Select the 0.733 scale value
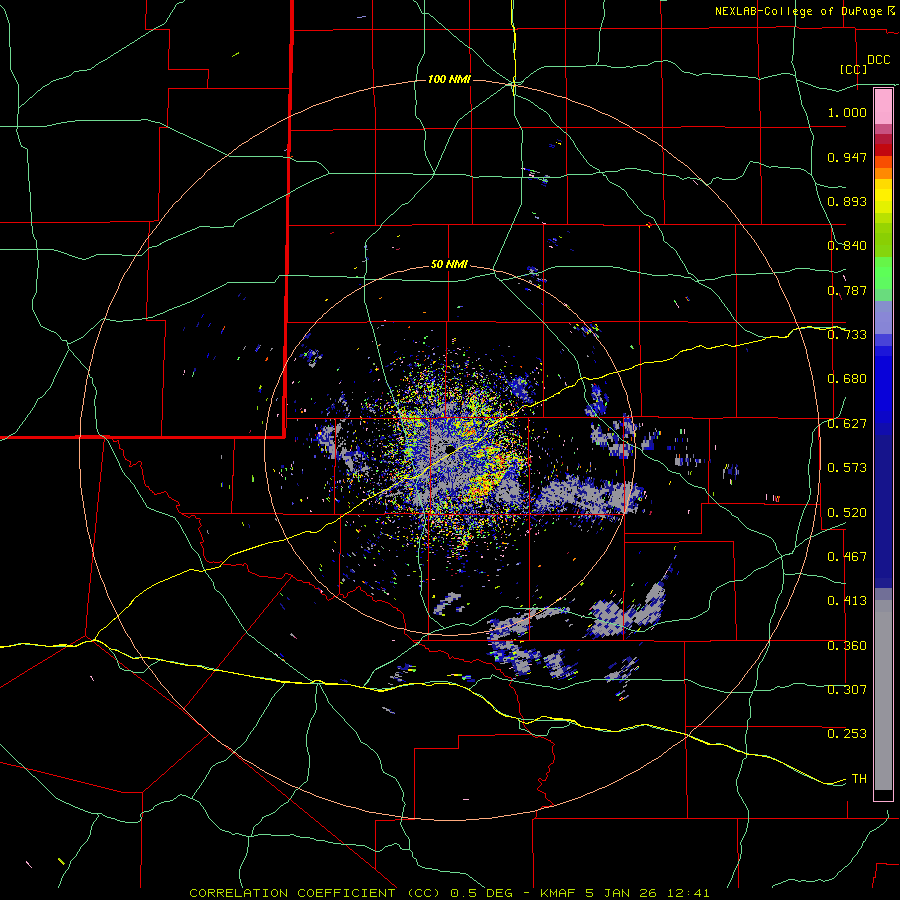The width and height of the screenshot is (900, 900). point(847,335)
